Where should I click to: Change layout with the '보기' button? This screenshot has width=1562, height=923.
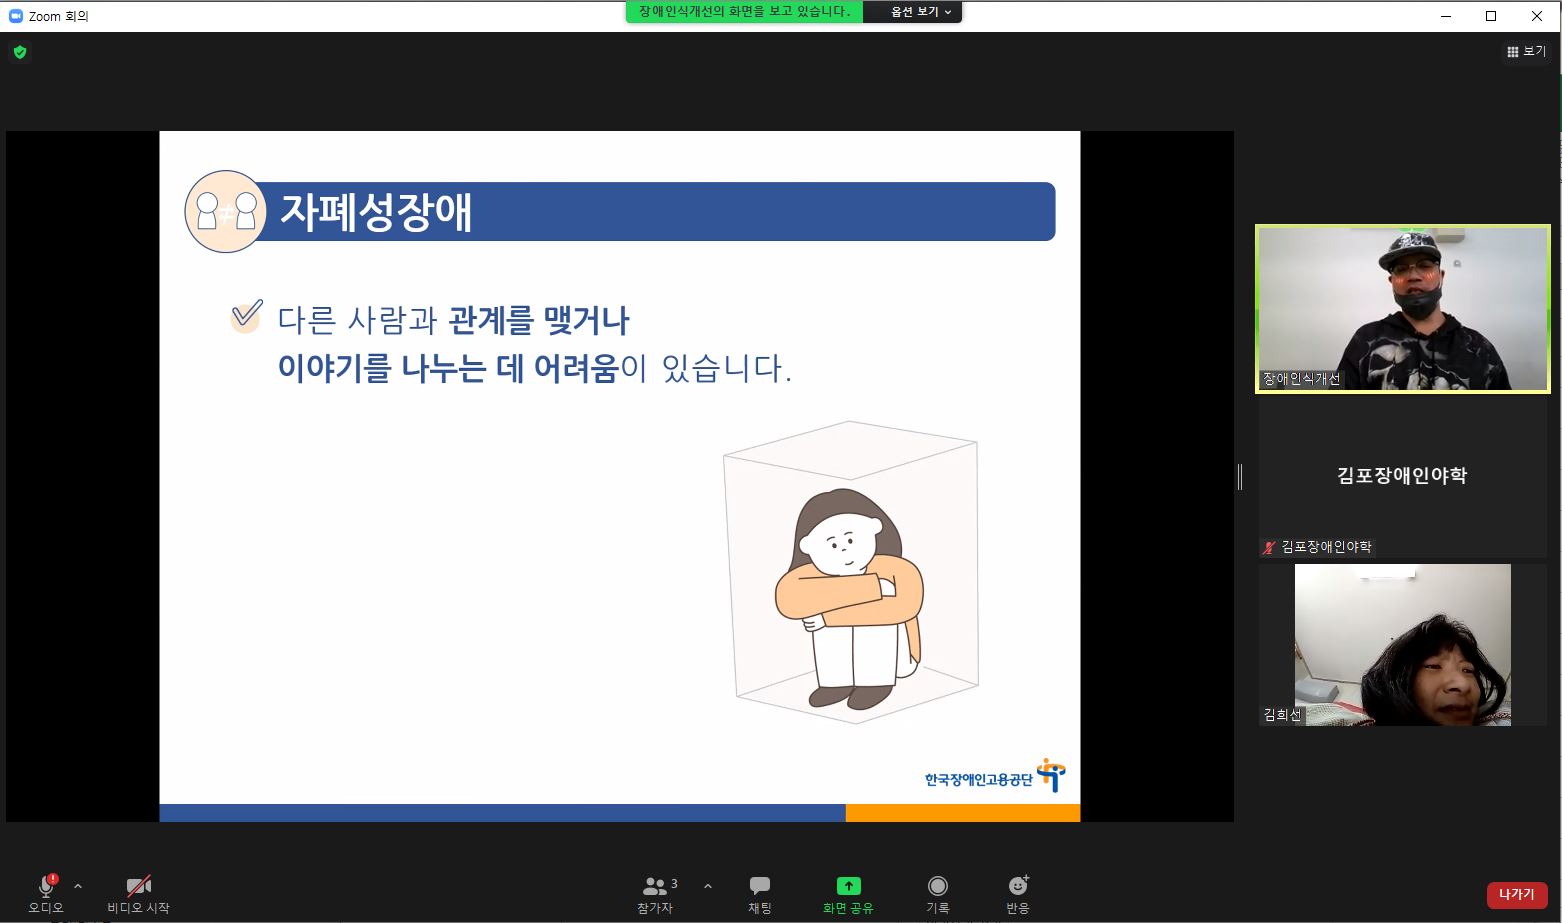click(x=1526, y=51)
